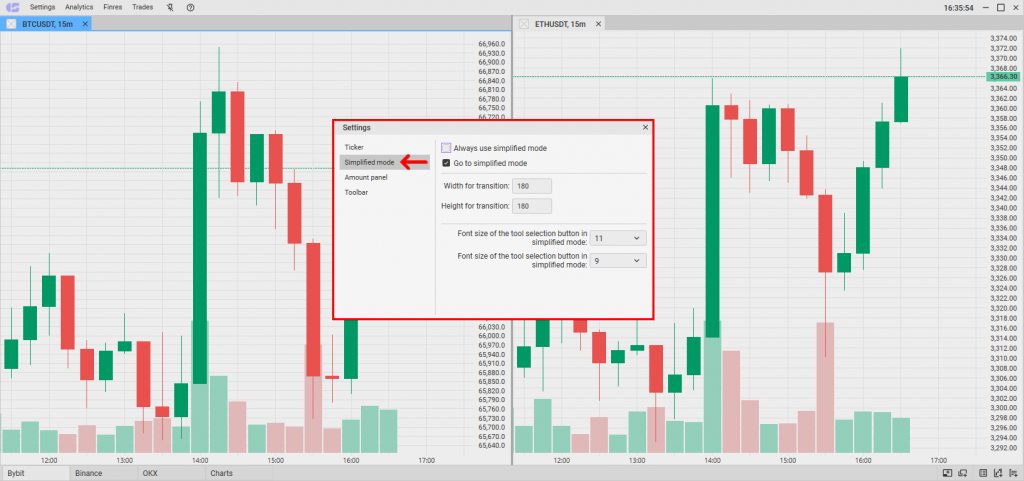Click the 3,292.00 price on the ETH axis
This screenshot has height=481, width=1024.
(1003, 448)
